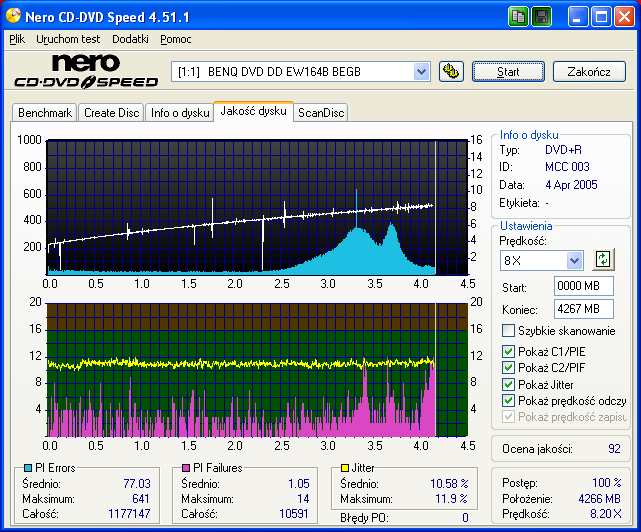The image size is (641, 532).
Task: Click PI Failures maximum value 14
Action: [x=303, y=499]
